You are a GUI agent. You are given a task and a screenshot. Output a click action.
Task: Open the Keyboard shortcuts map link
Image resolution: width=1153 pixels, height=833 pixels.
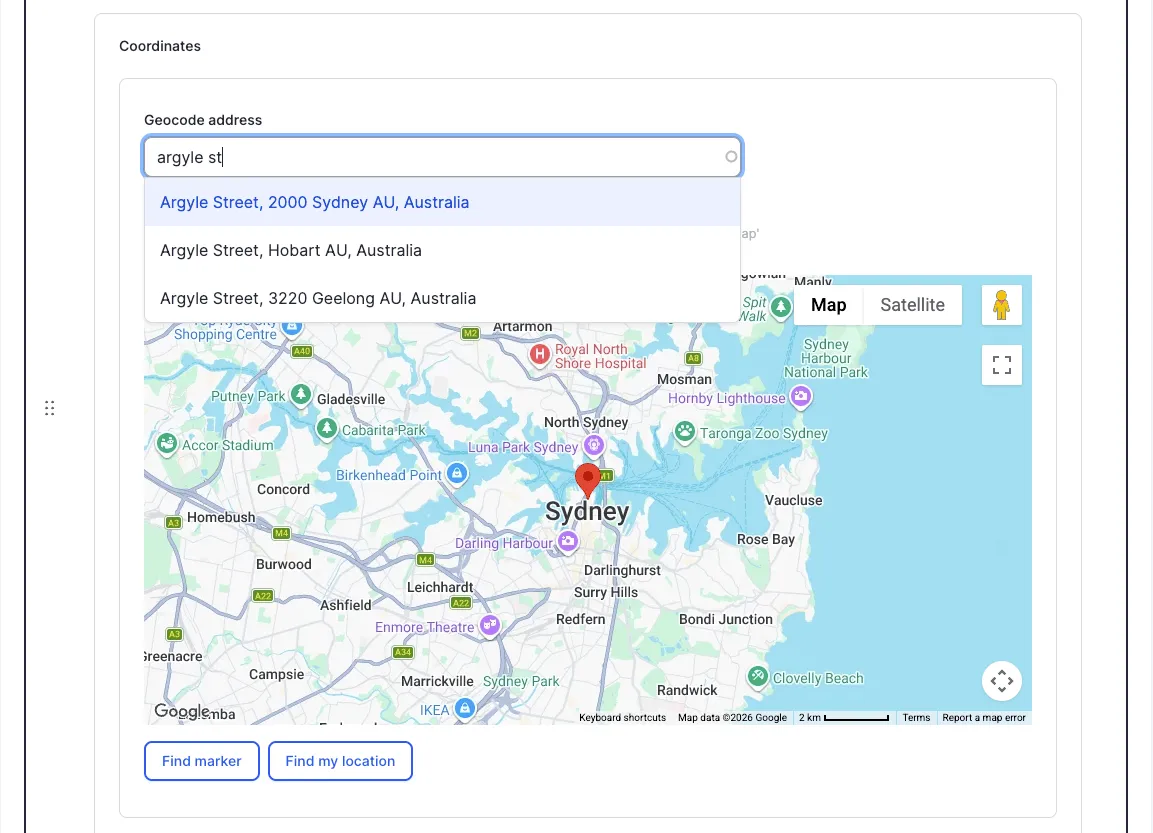622,718
